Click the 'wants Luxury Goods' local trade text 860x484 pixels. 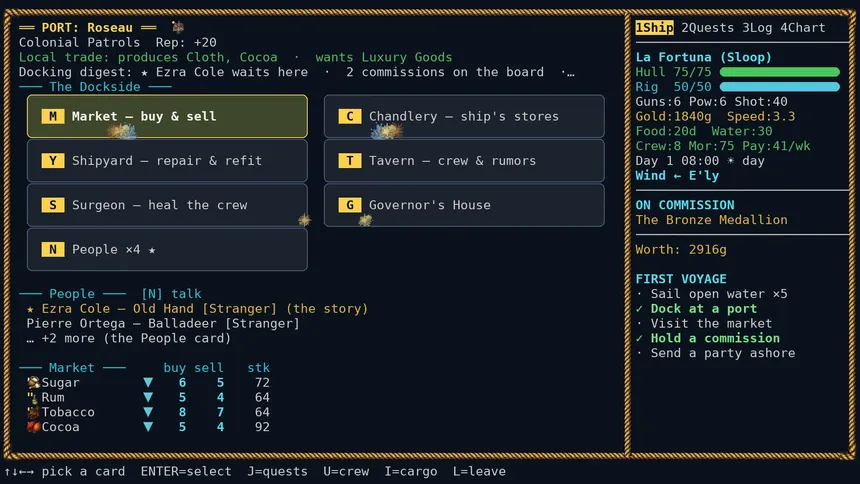383,57
